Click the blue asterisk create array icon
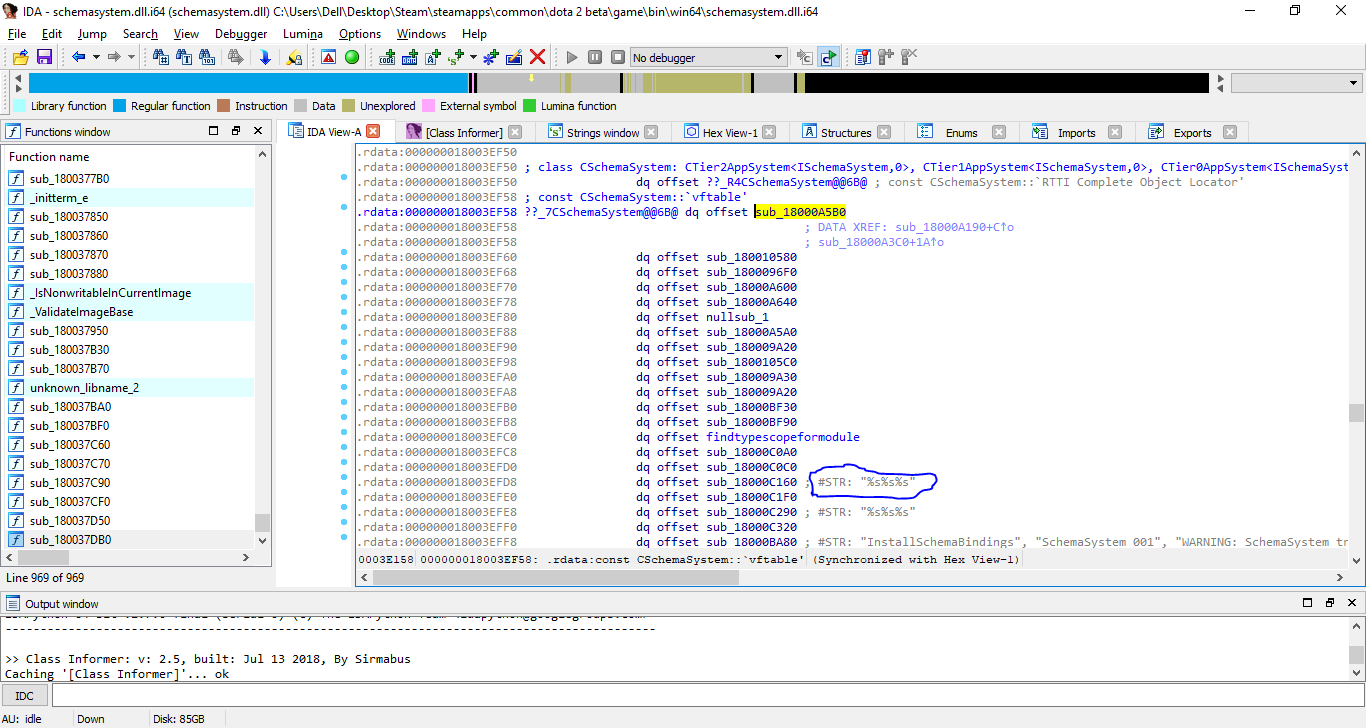 (x=491, y=57)
